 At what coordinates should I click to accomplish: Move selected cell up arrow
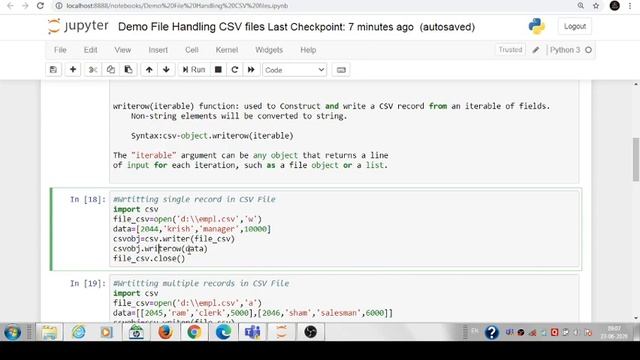(x=149, y=70)
